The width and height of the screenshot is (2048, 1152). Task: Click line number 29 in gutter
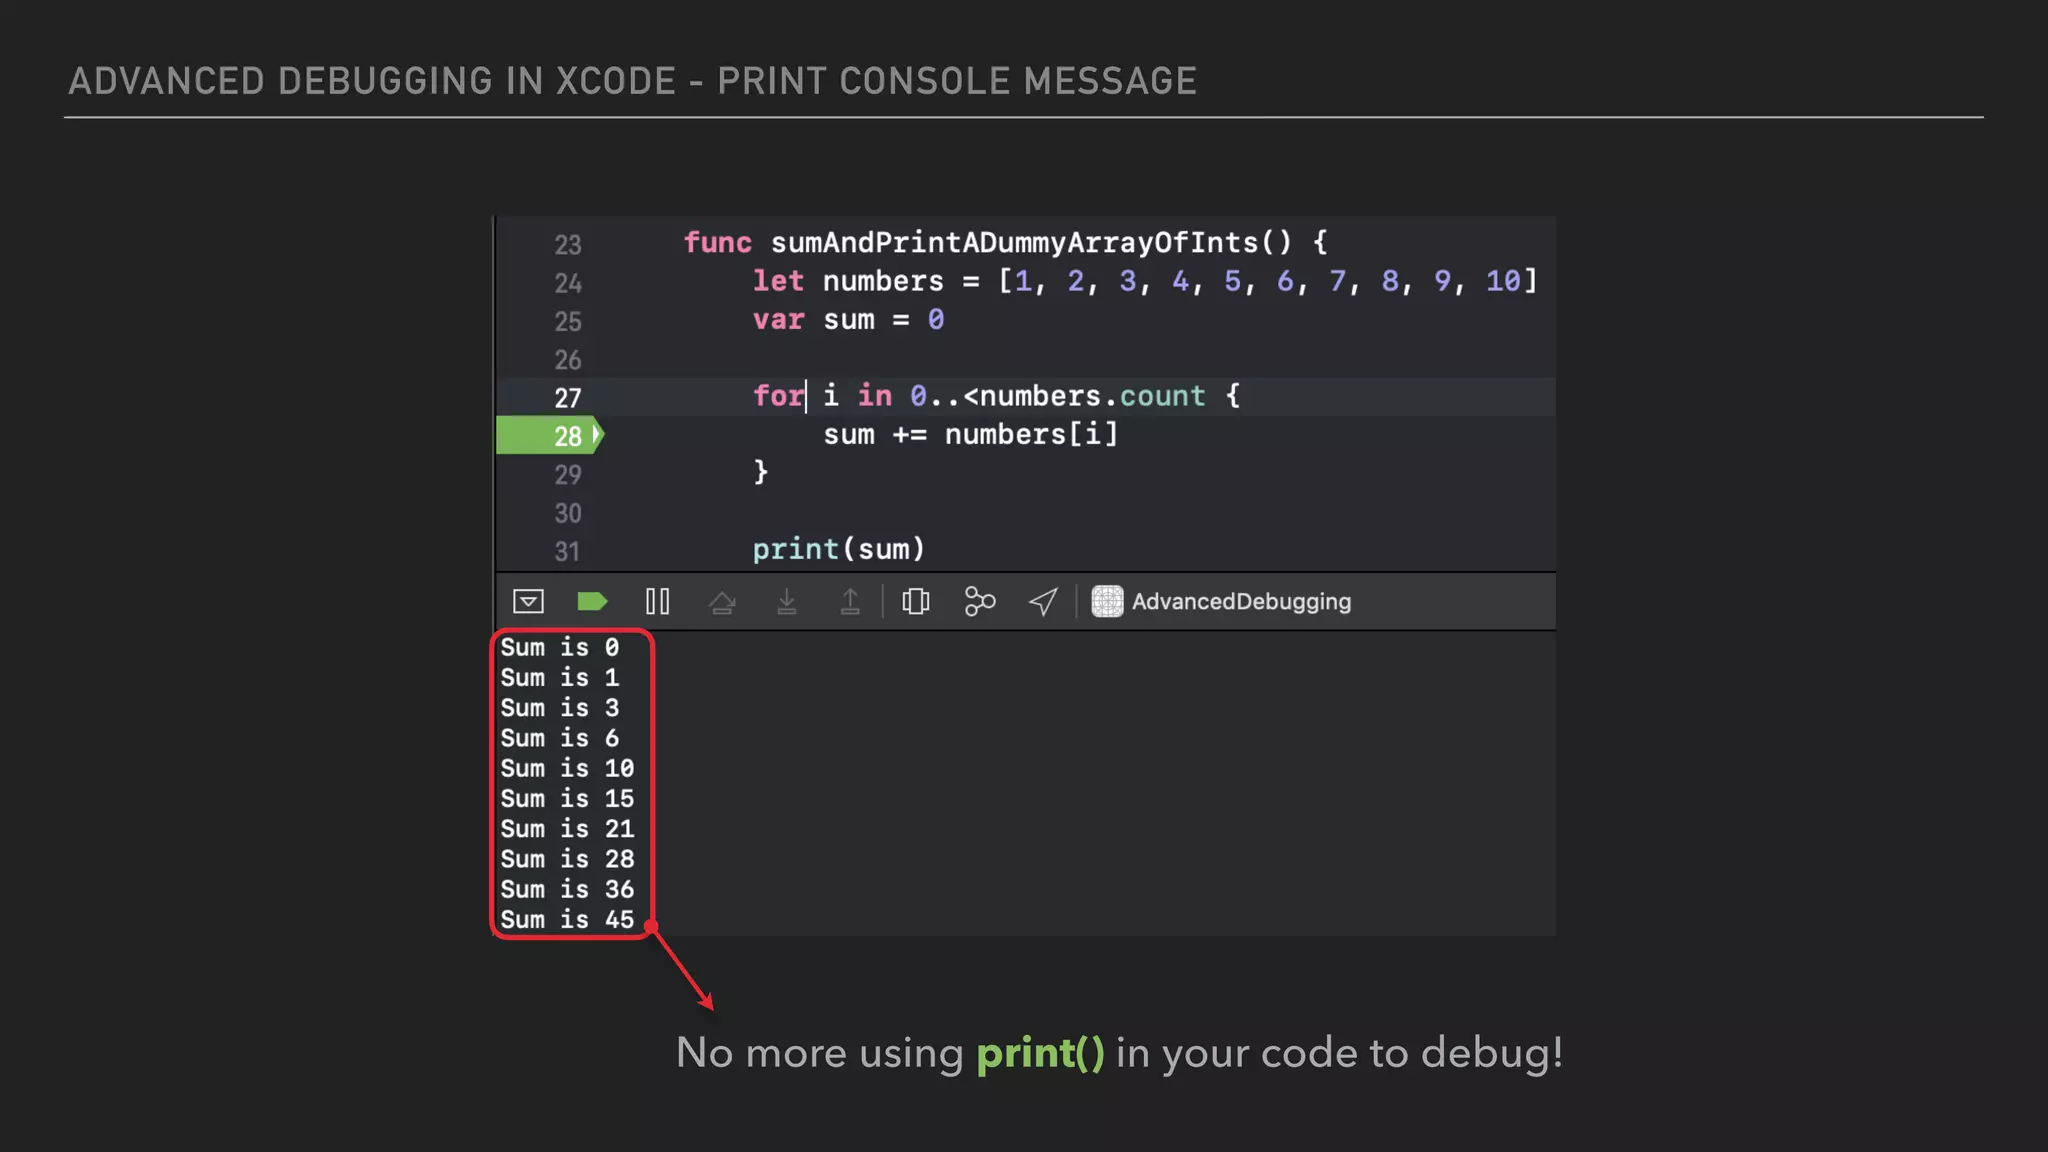pos(568,474)
